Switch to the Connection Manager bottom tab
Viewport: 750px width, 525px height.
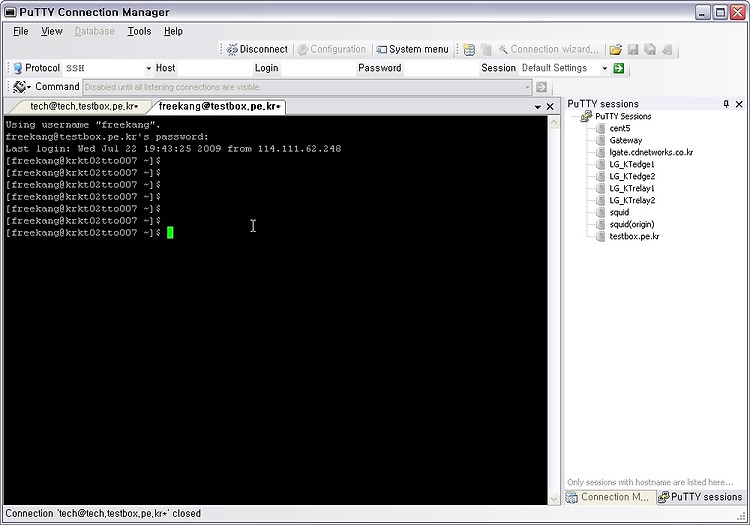[x=609, y=497]
